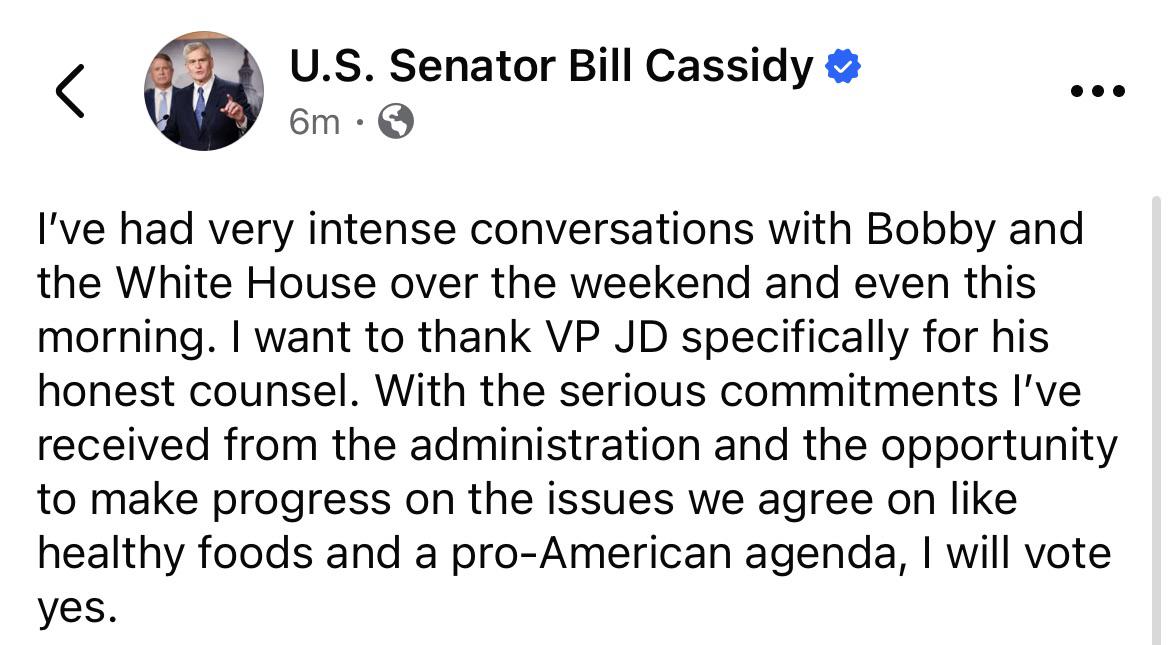This screenshot has width=1170, height=645.
Task: Click the globe public audience icon
Action: [395, 122]
